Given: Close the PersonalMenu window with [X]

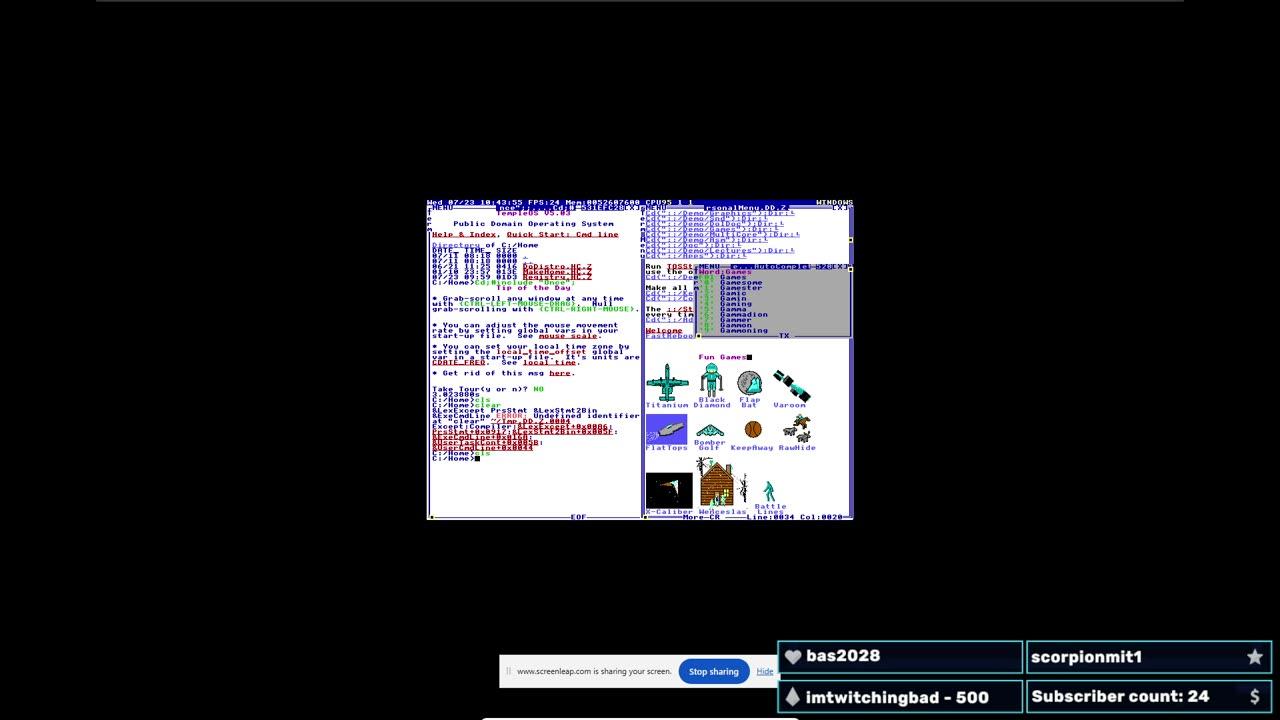Looking at the screenshot, I should pos(841,208).
